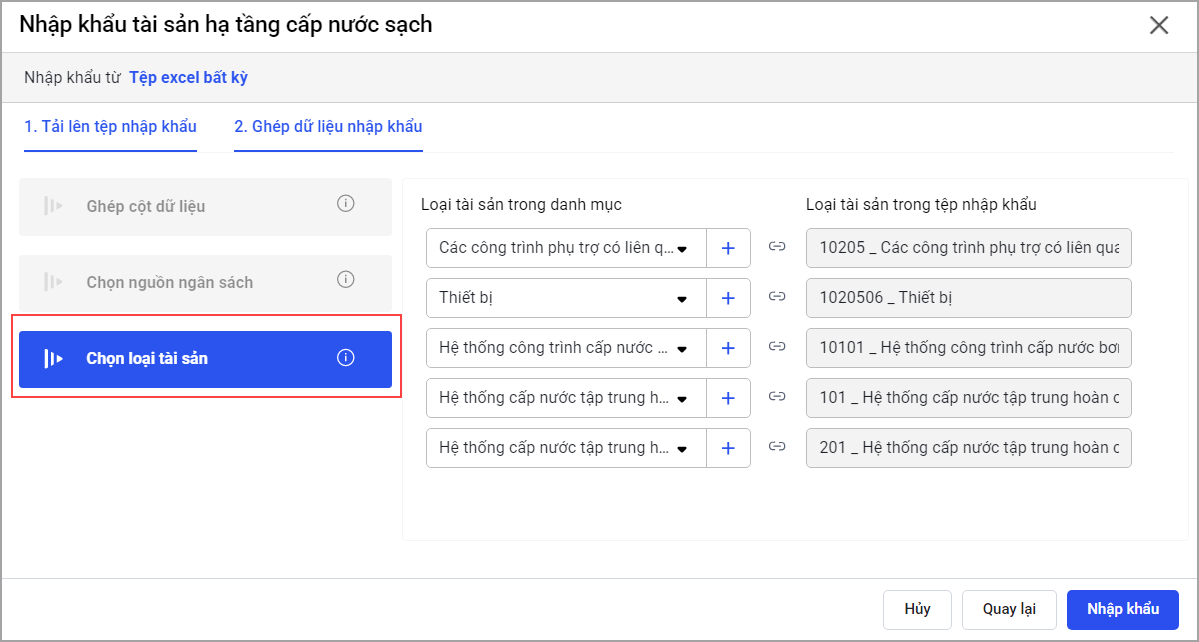Click link icon for 10101 row
1199x642 pixels.
click(777, 347)
